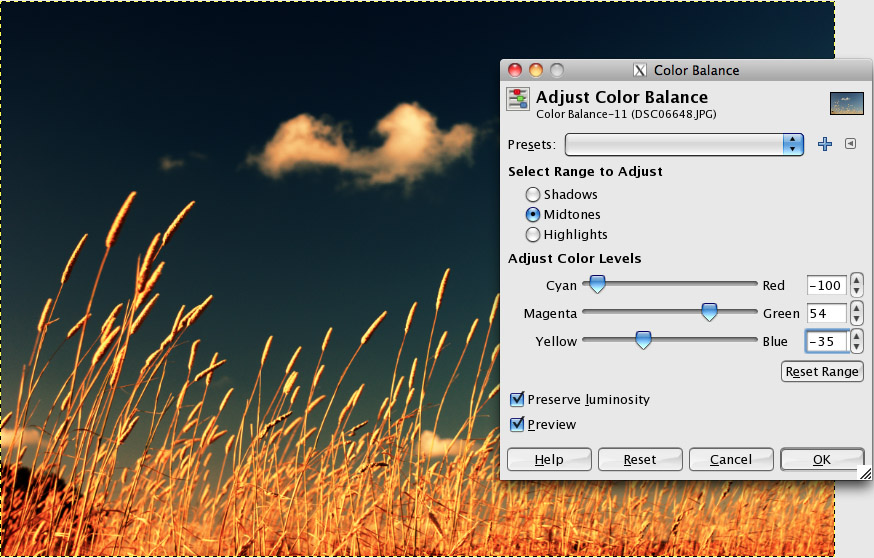Close the Color Balance window red button
874x558 pixels.
point(515,70)
